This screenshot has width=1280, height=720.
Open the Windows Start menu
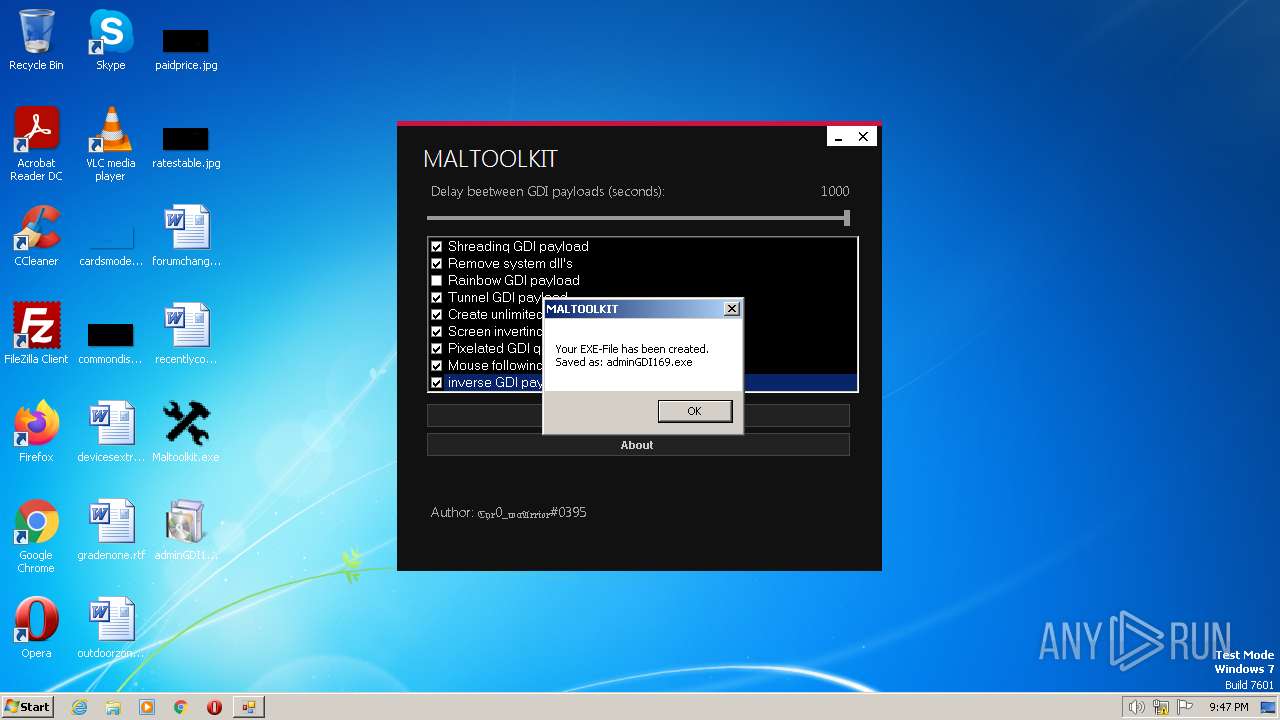(28, 706)
